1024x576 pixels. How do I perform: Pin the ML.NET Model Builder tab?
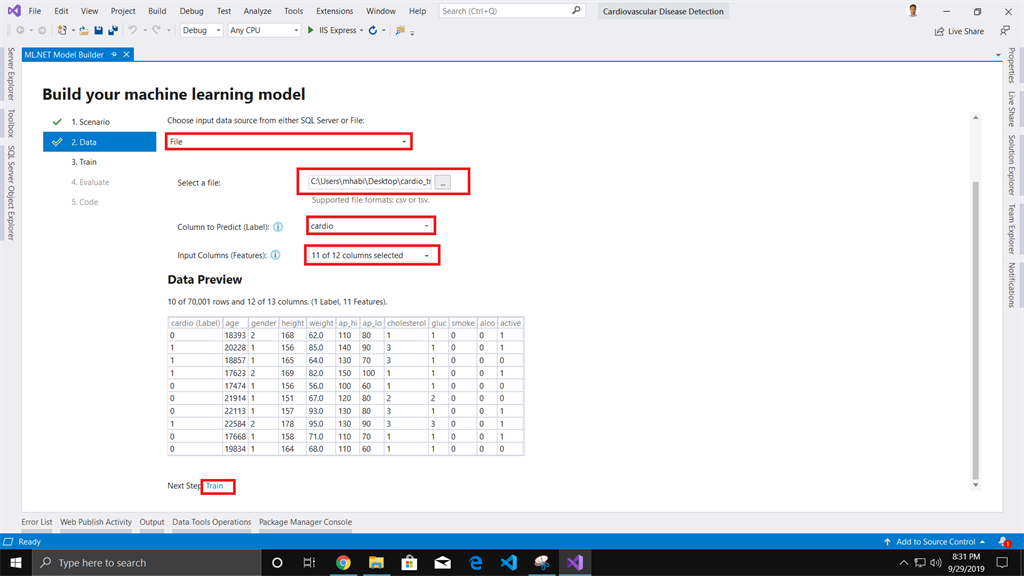tap(114, 54)
